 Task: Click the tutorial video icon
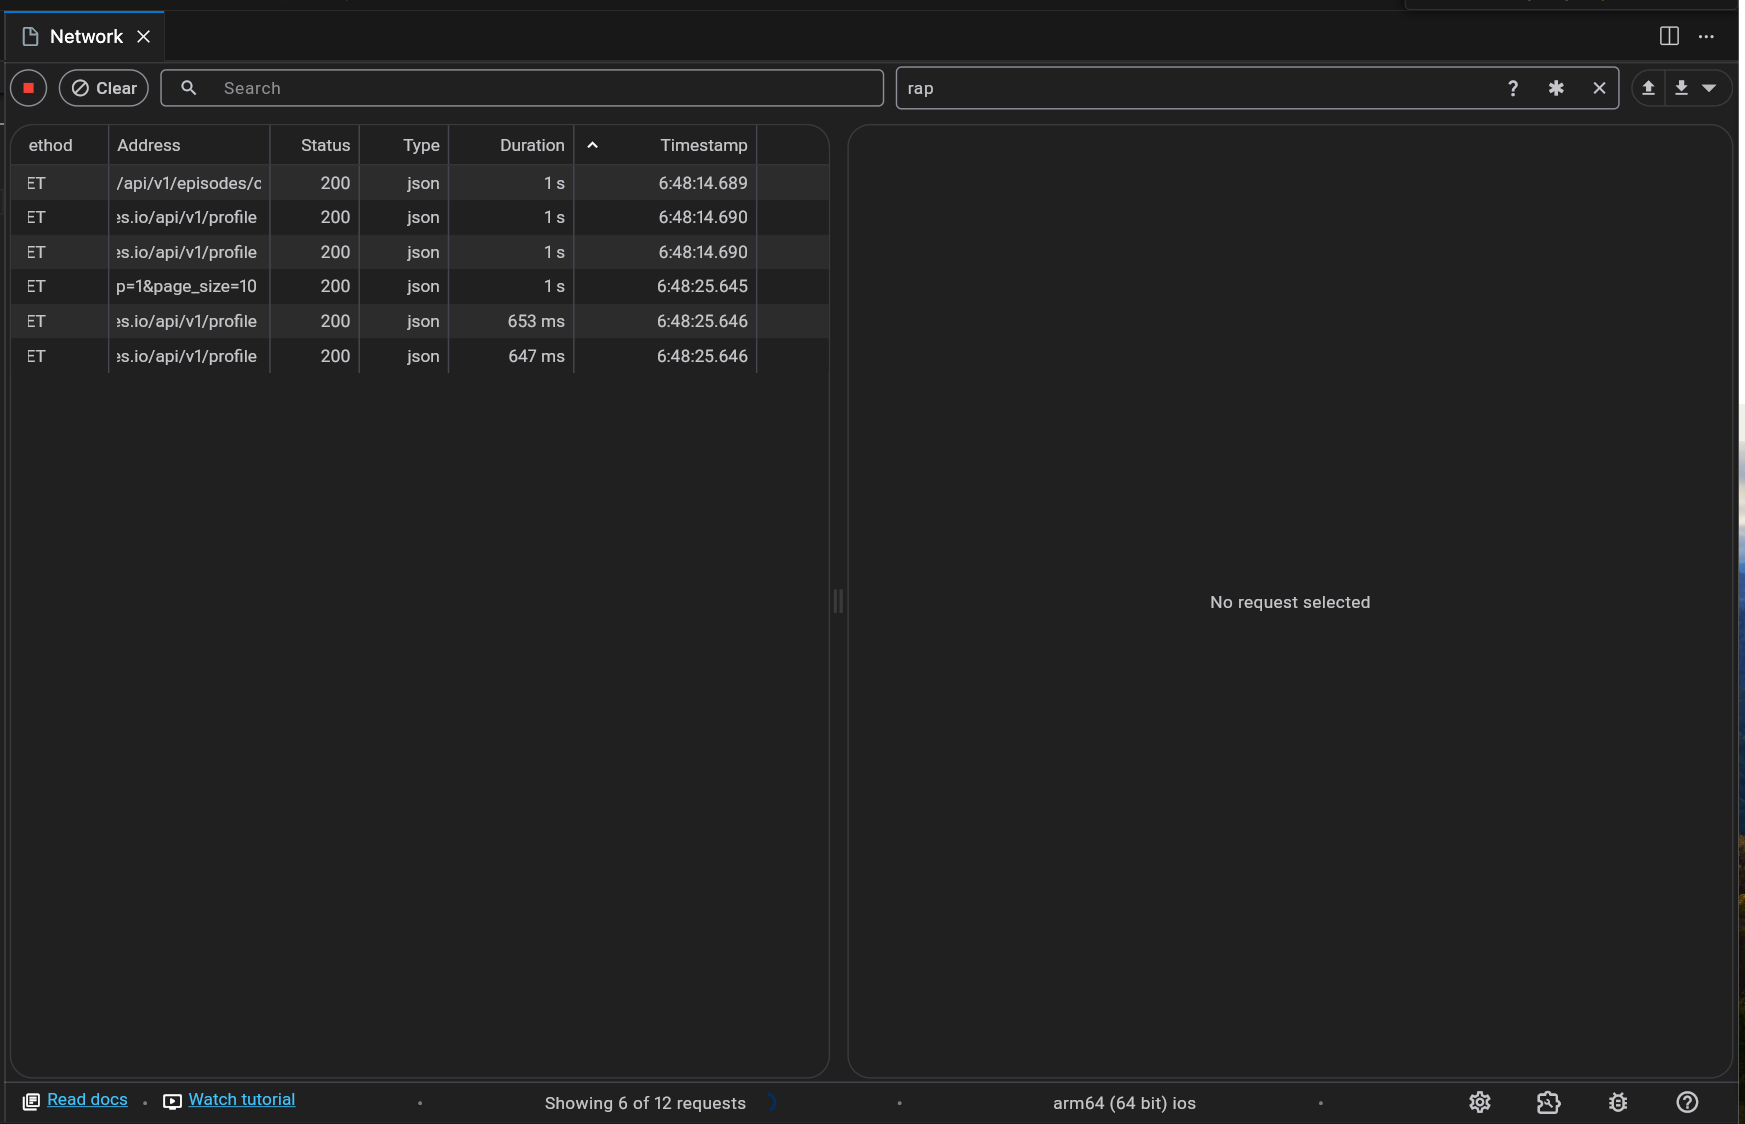[172, 1101]
